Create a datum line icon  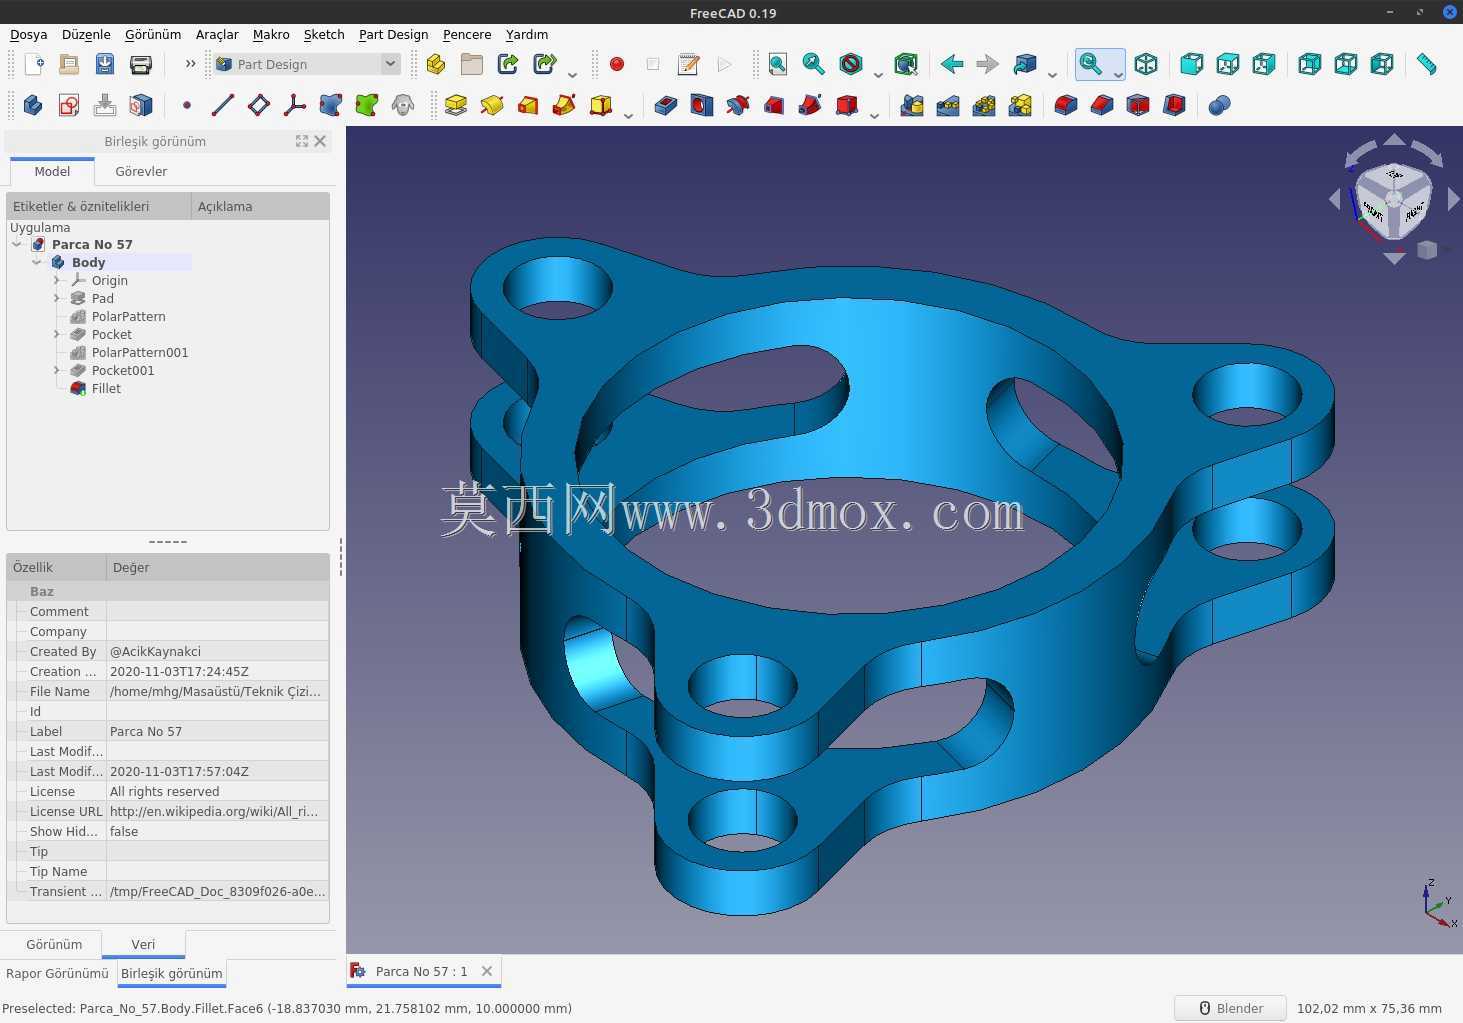(223, 105)
